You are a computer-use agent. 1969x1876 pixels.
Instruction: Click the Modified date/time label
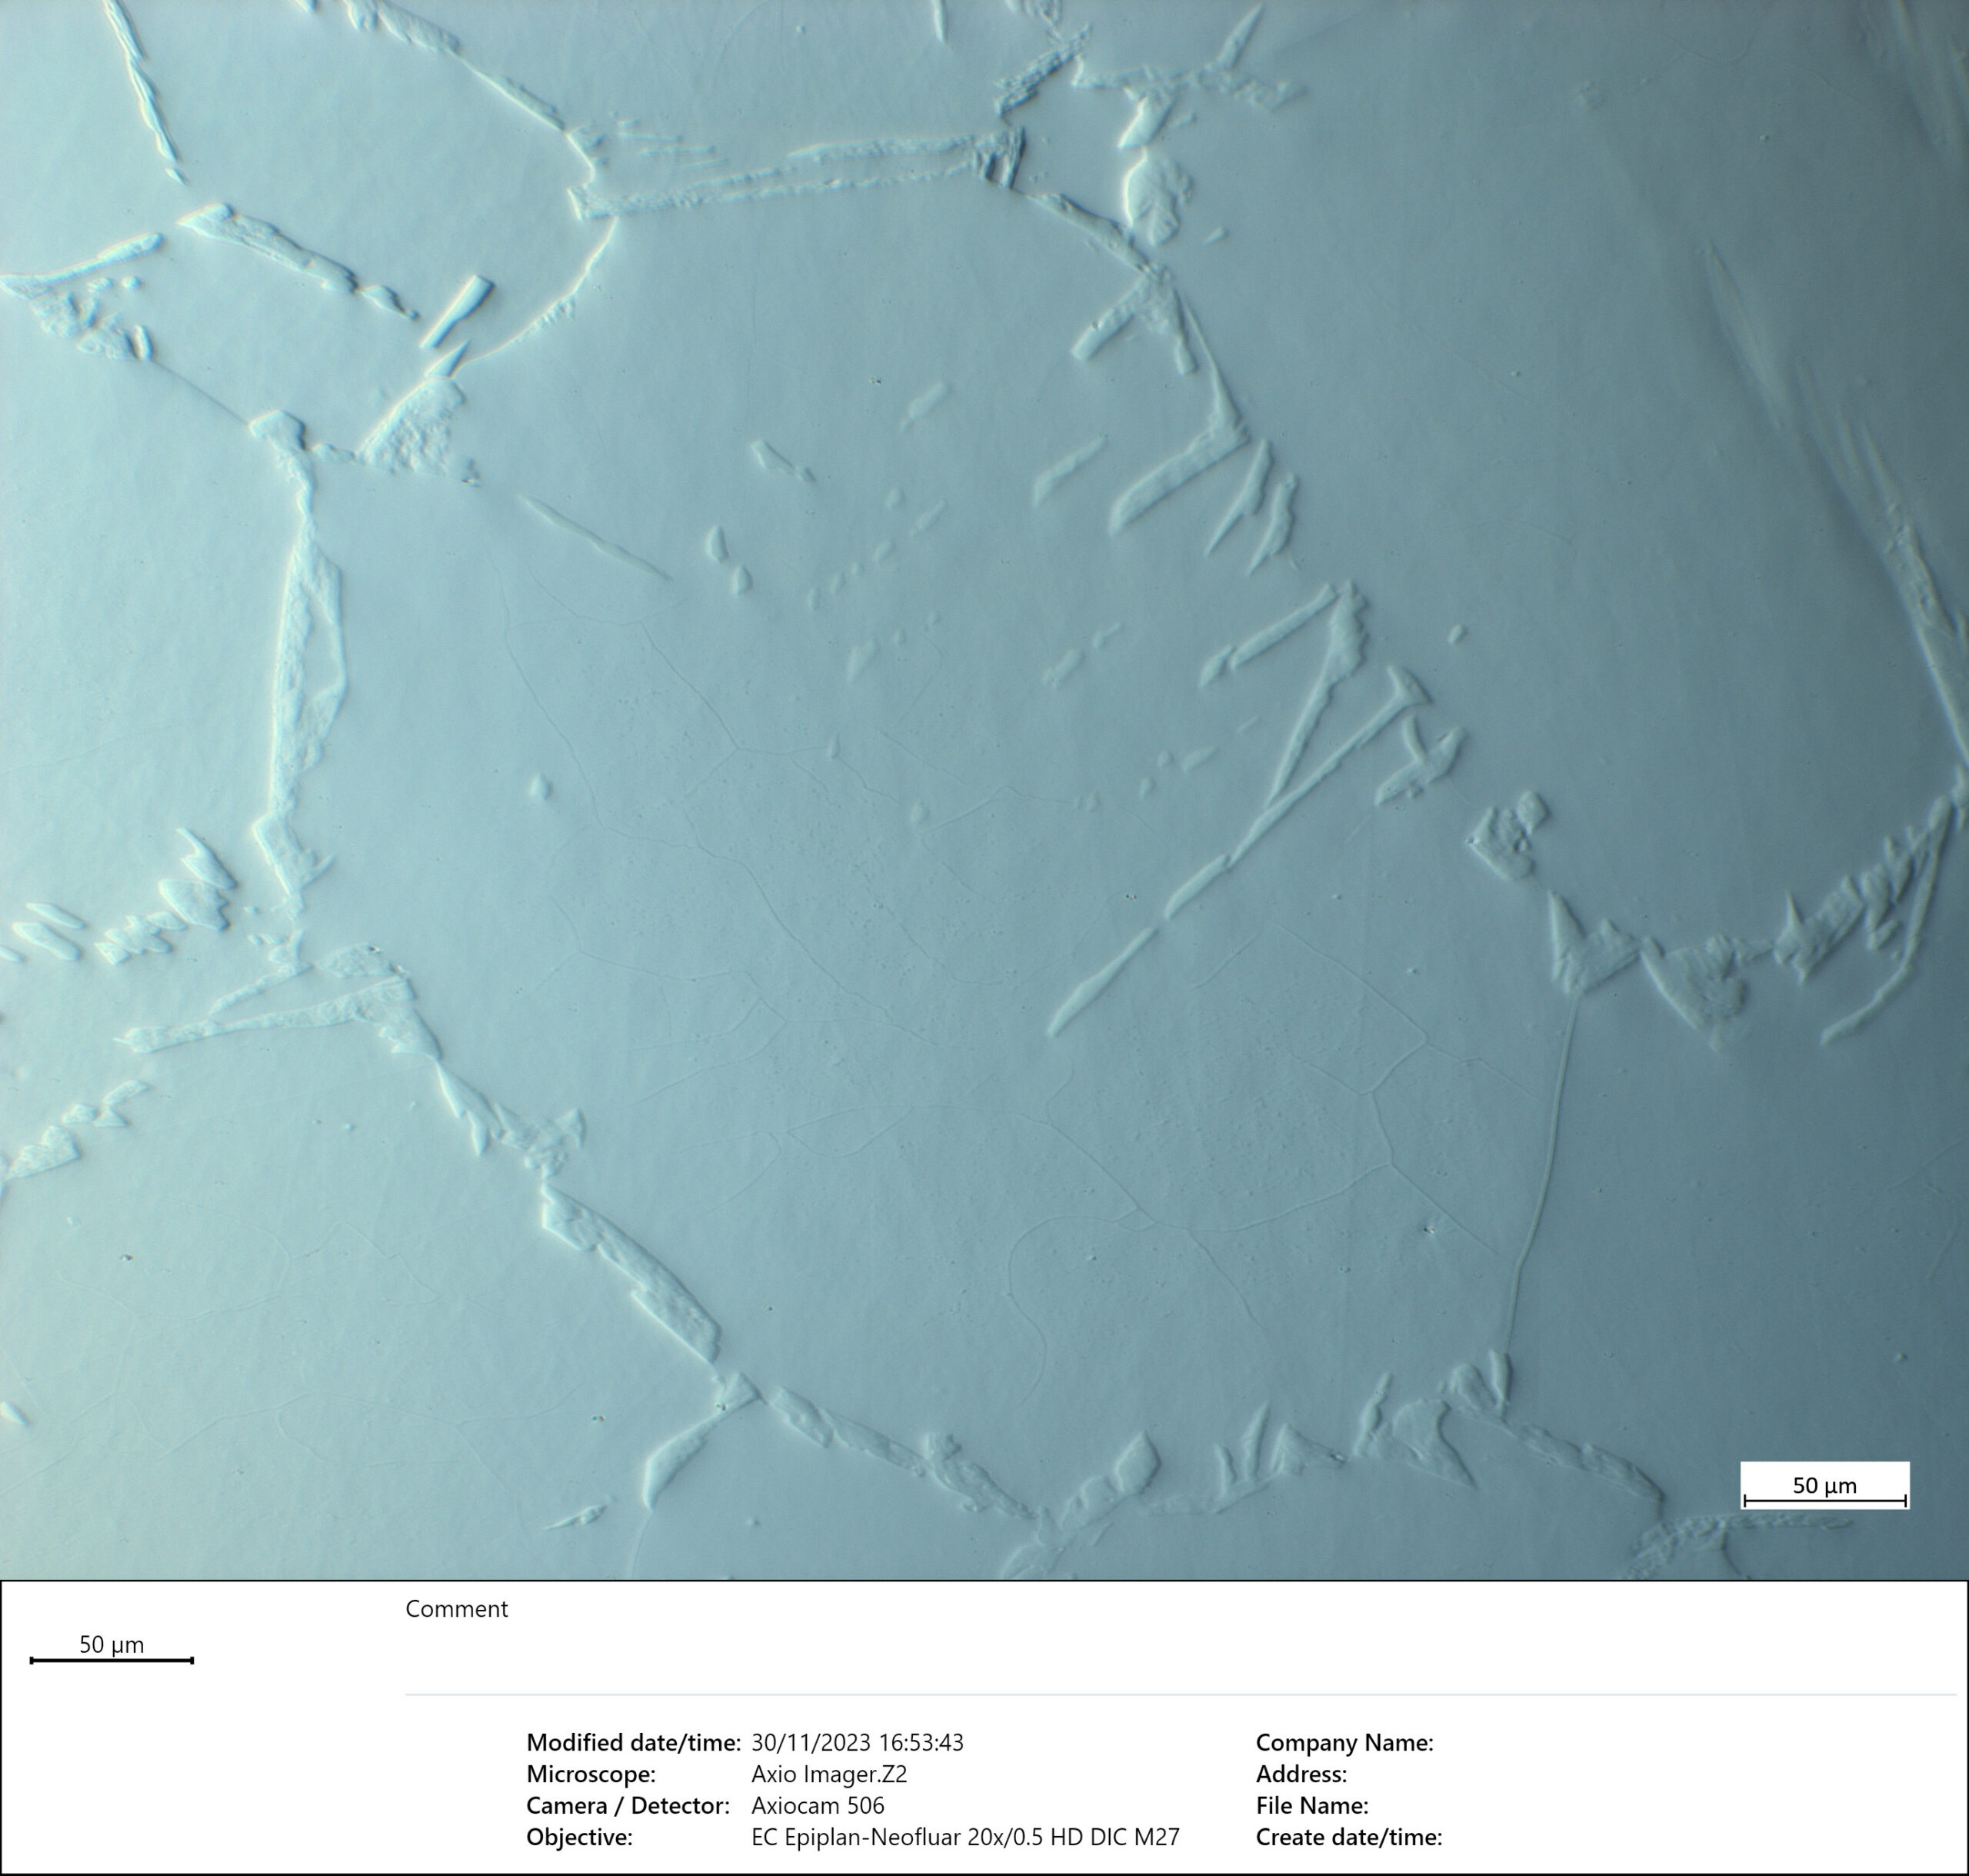point(633,1743)
